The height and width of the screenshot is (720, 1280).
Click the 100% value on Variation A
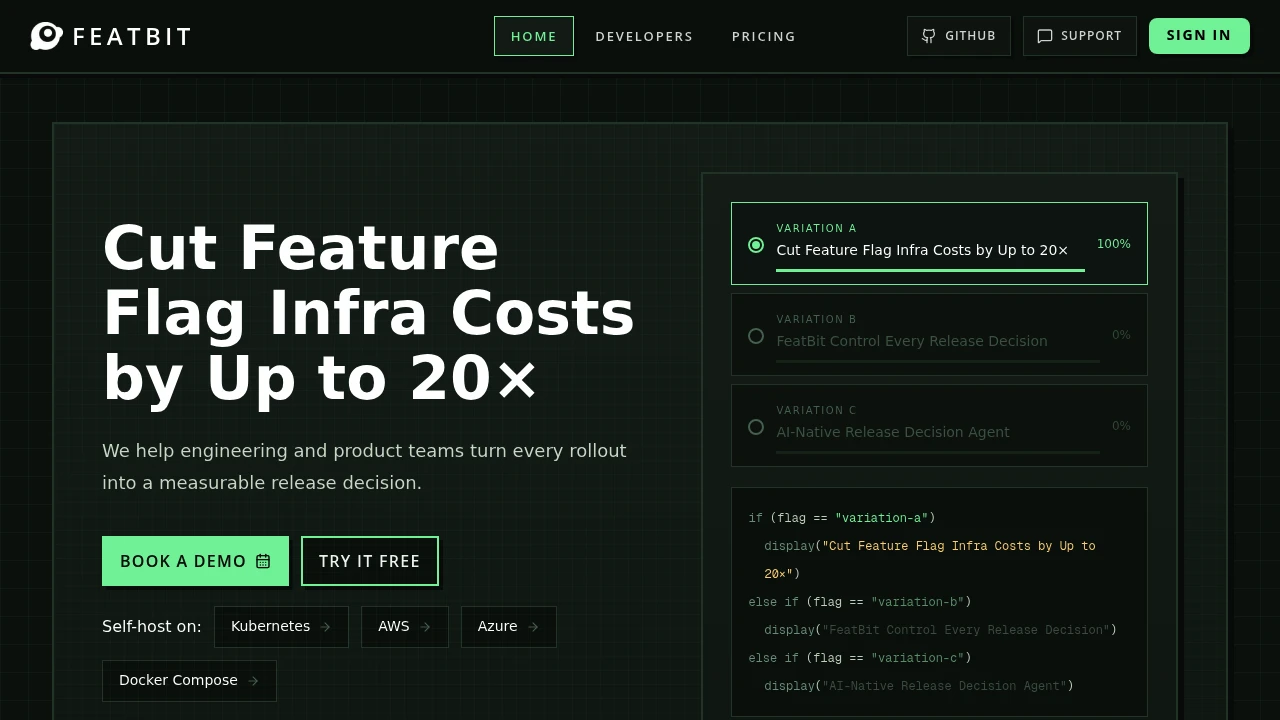(1114, 244)
